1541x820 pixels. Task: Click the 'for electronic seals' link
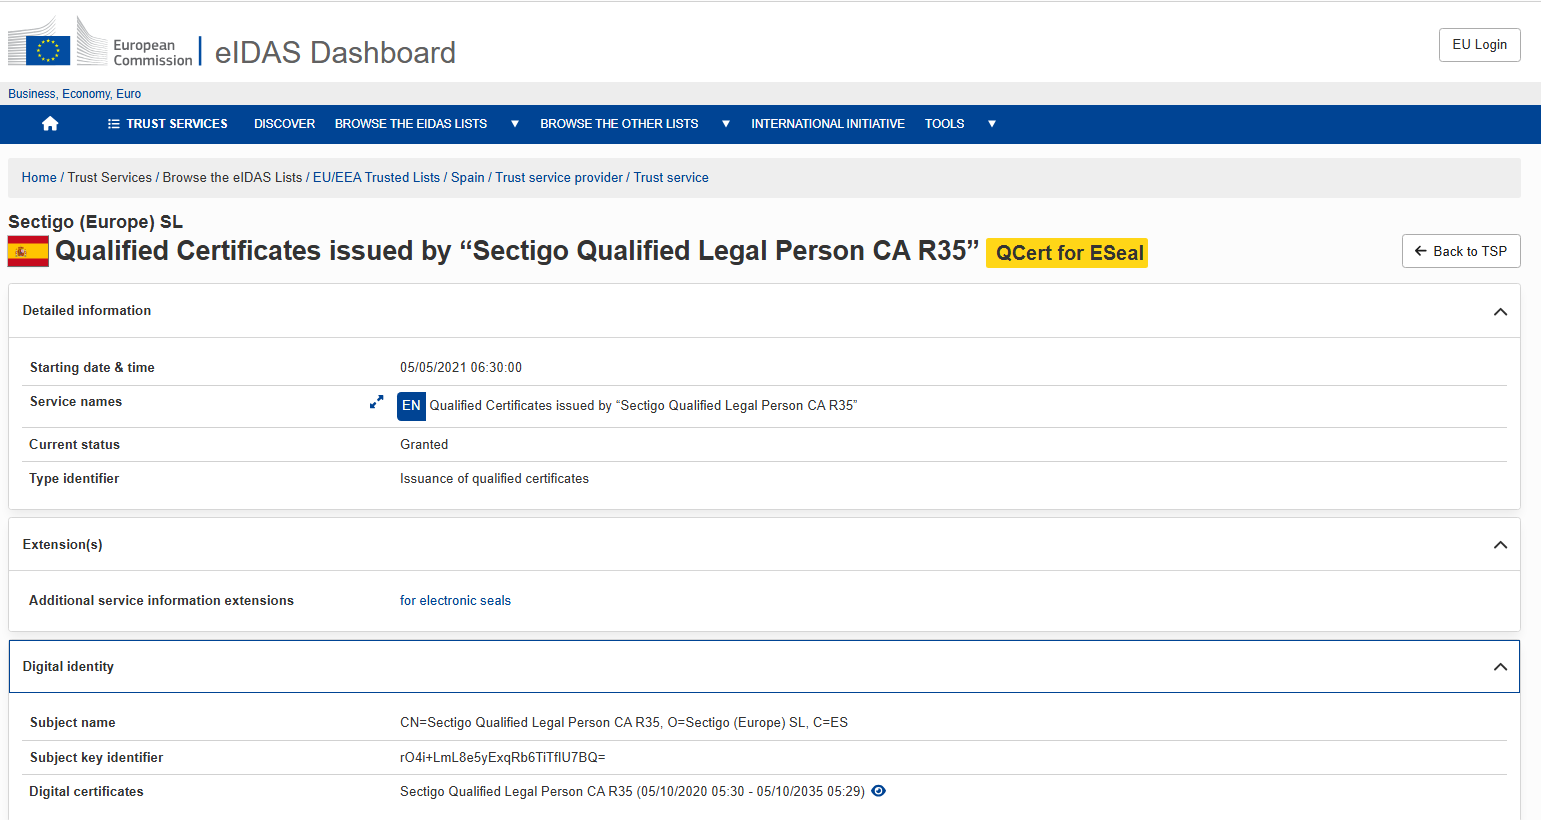455,601
